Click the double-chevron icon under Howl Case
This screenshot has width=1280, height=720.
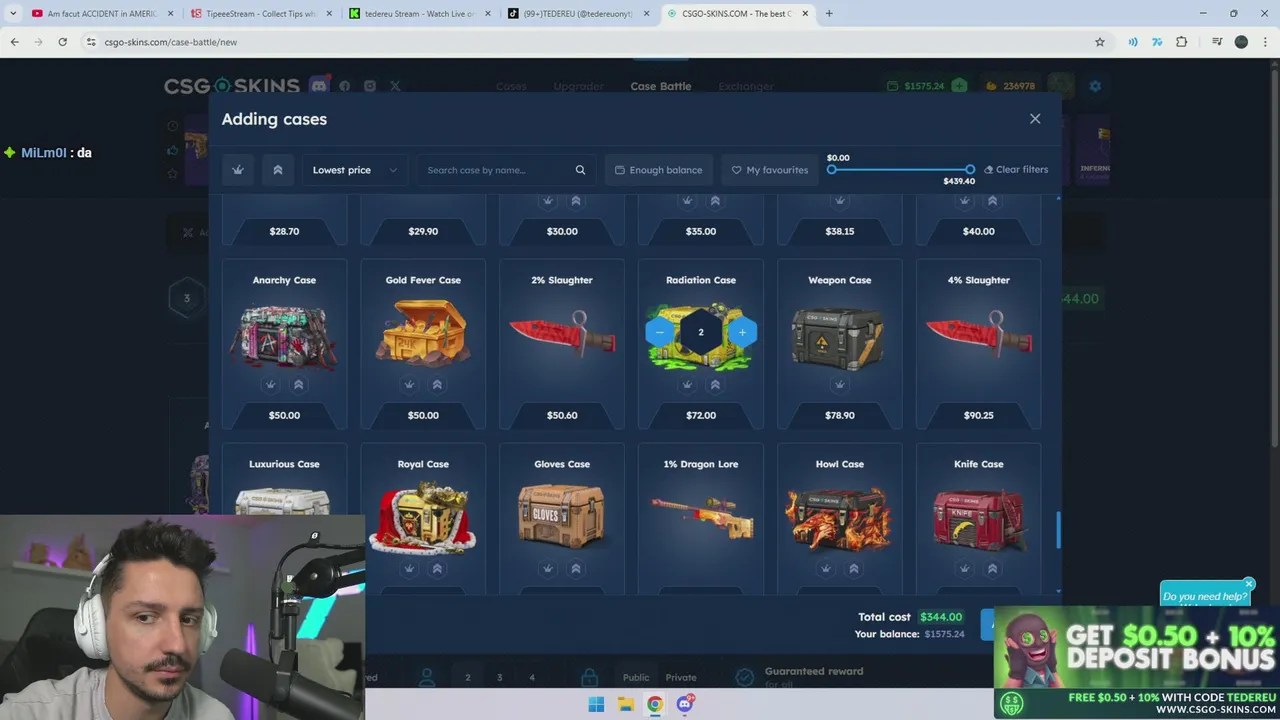click(x=854, y=569)
